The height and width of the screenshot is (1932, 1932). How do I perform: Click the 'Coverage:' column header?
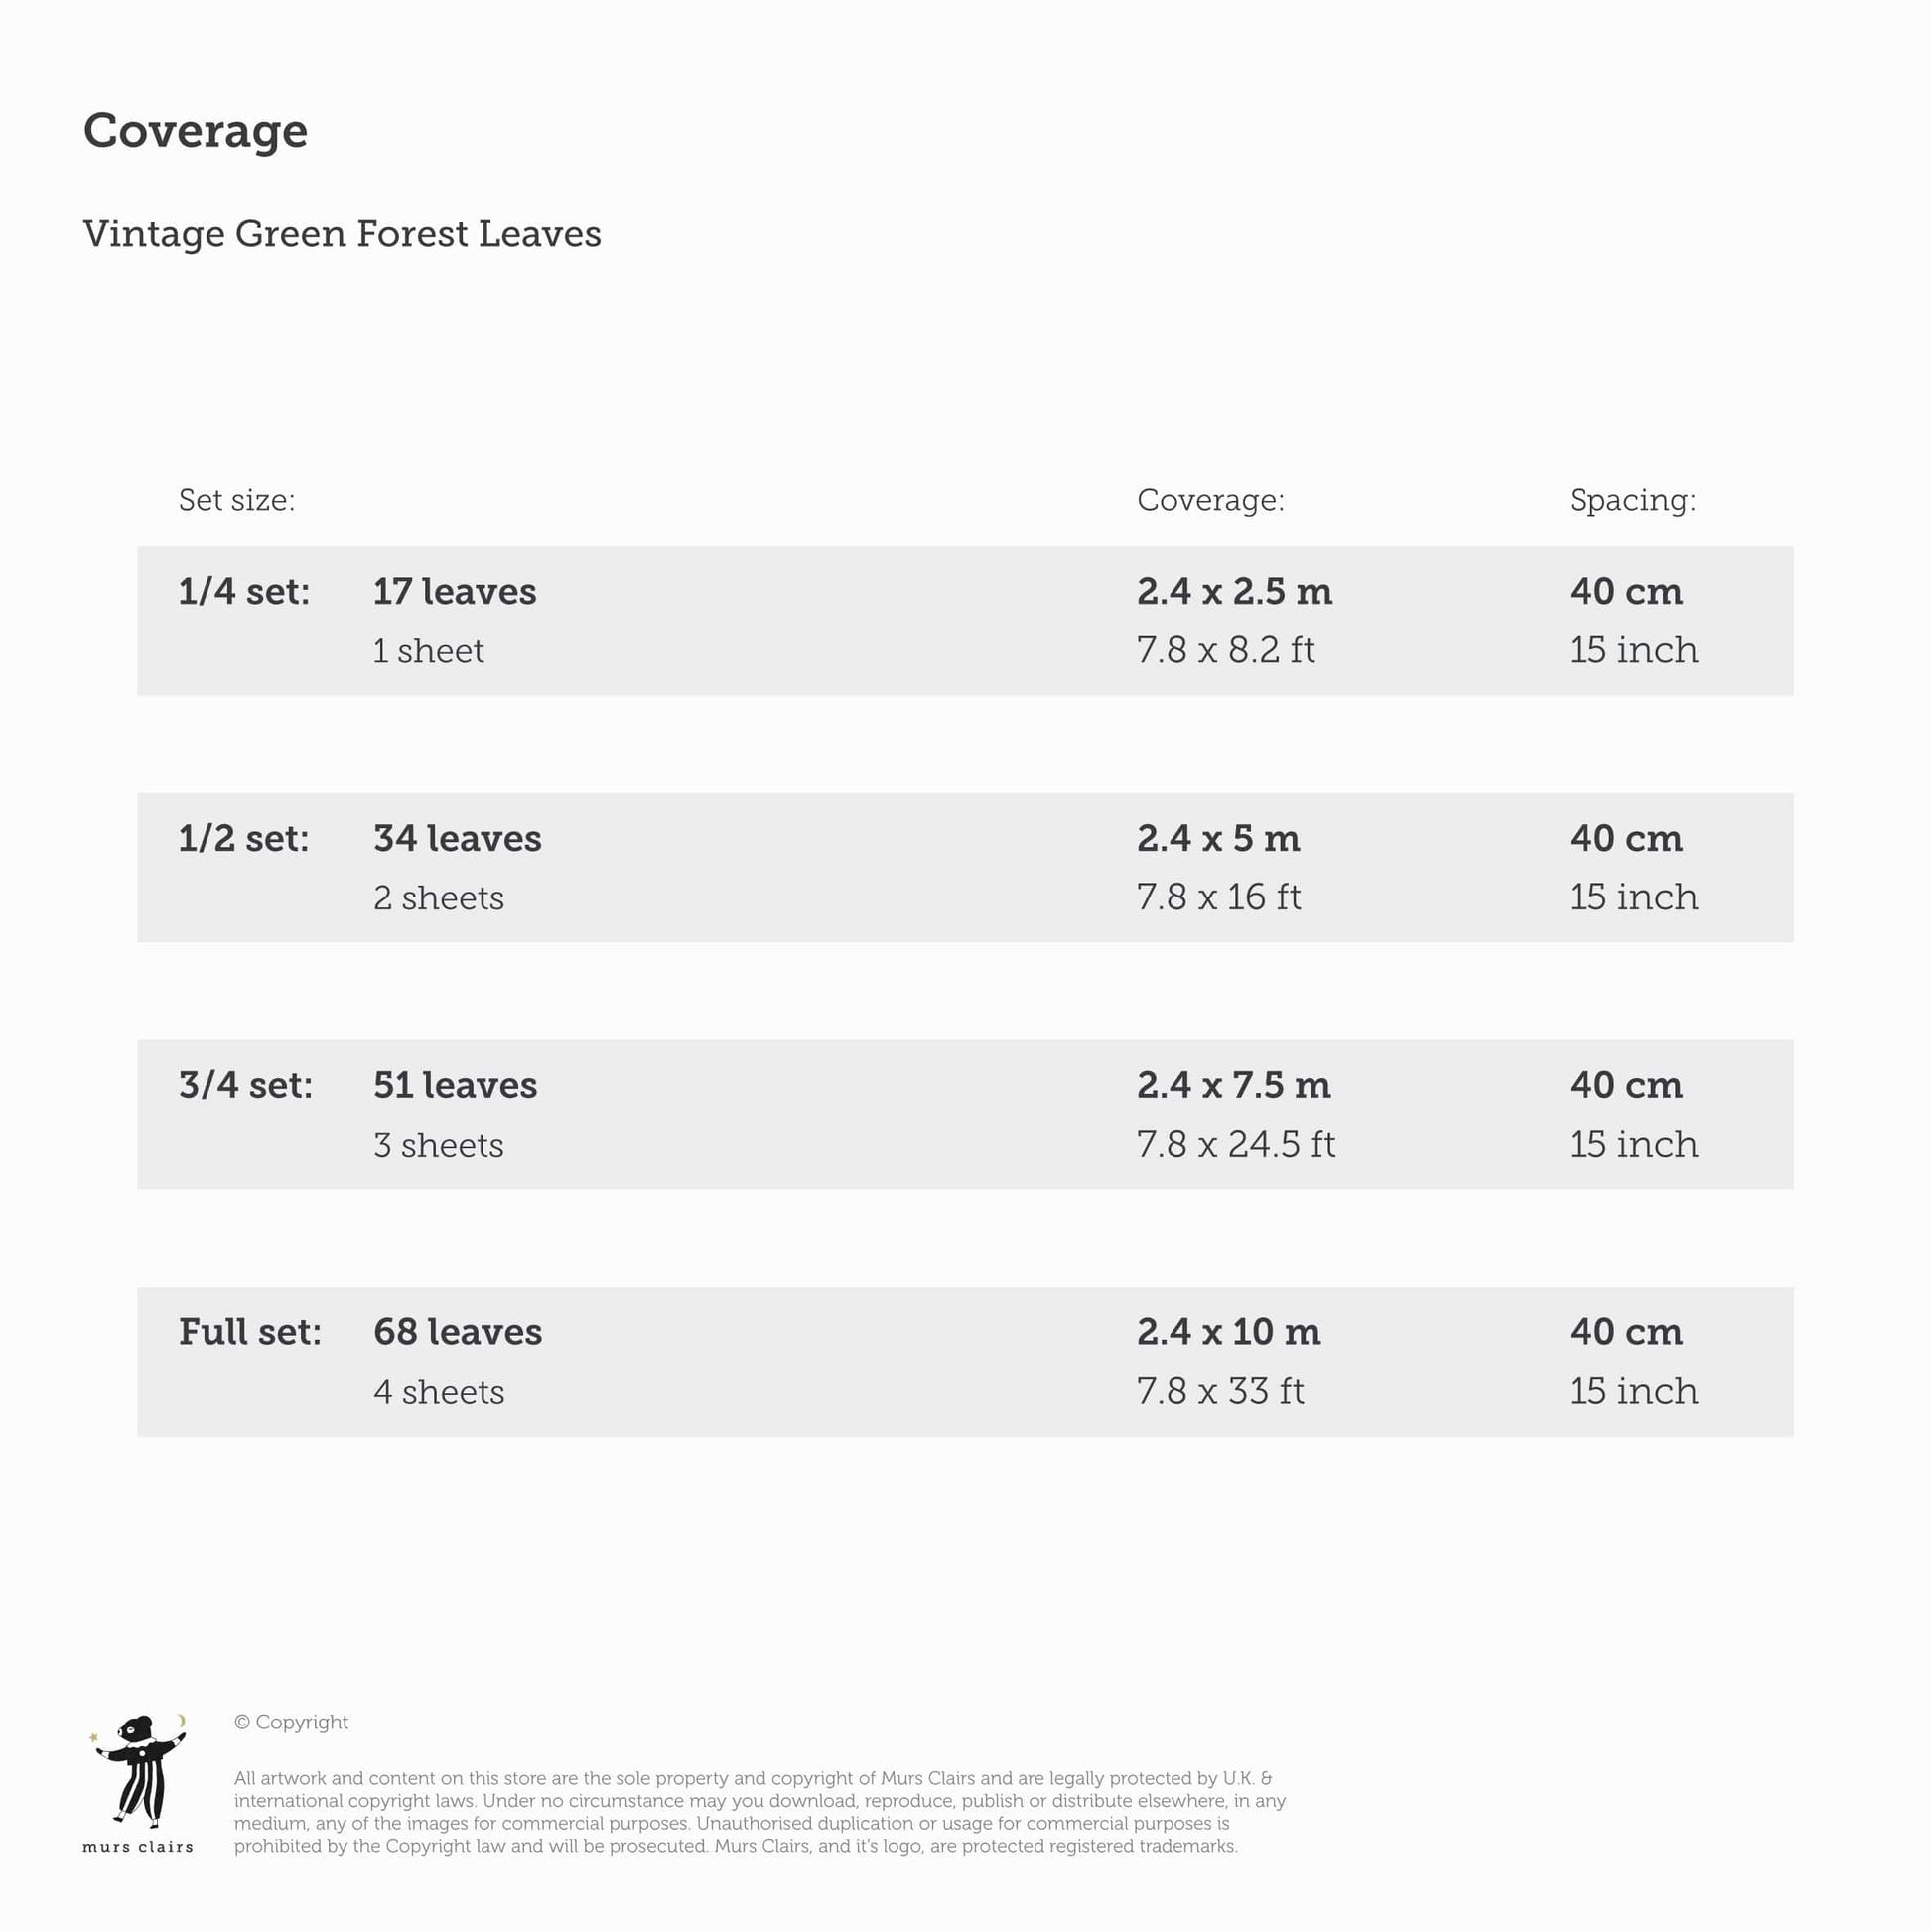click(x=1210, y=500)
